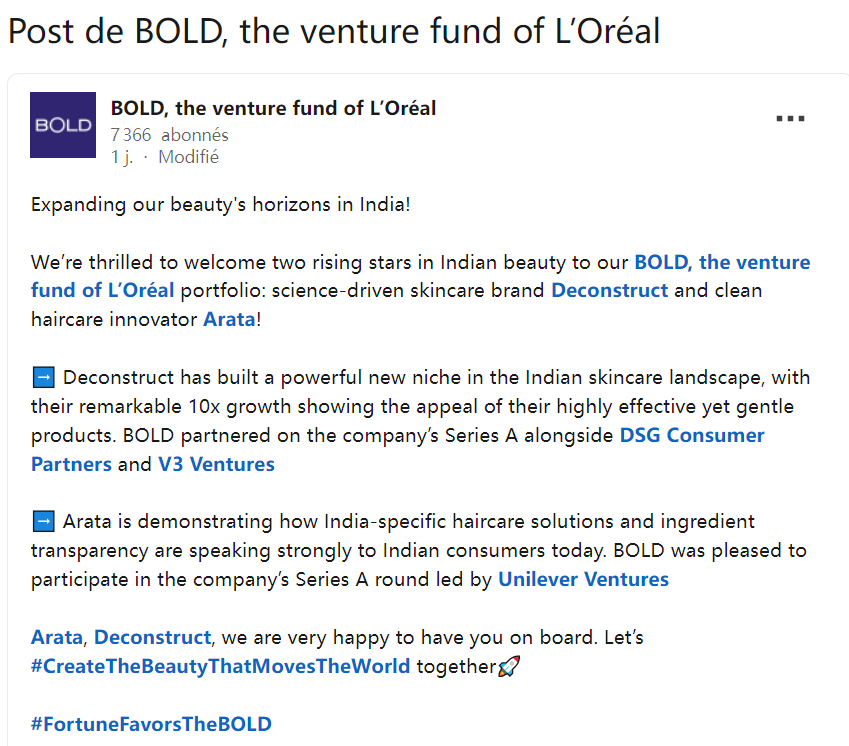Click Deconstruct mention in closing 'happy to have you' line

point(152,637)
